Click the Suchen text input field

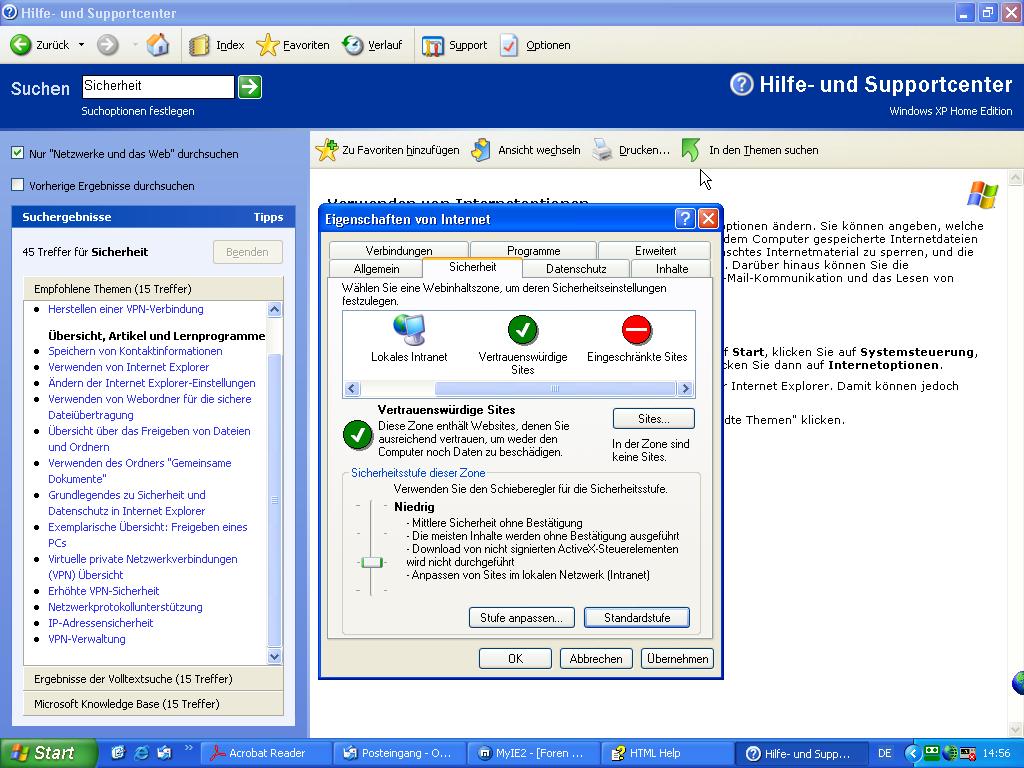pos(158,86)
